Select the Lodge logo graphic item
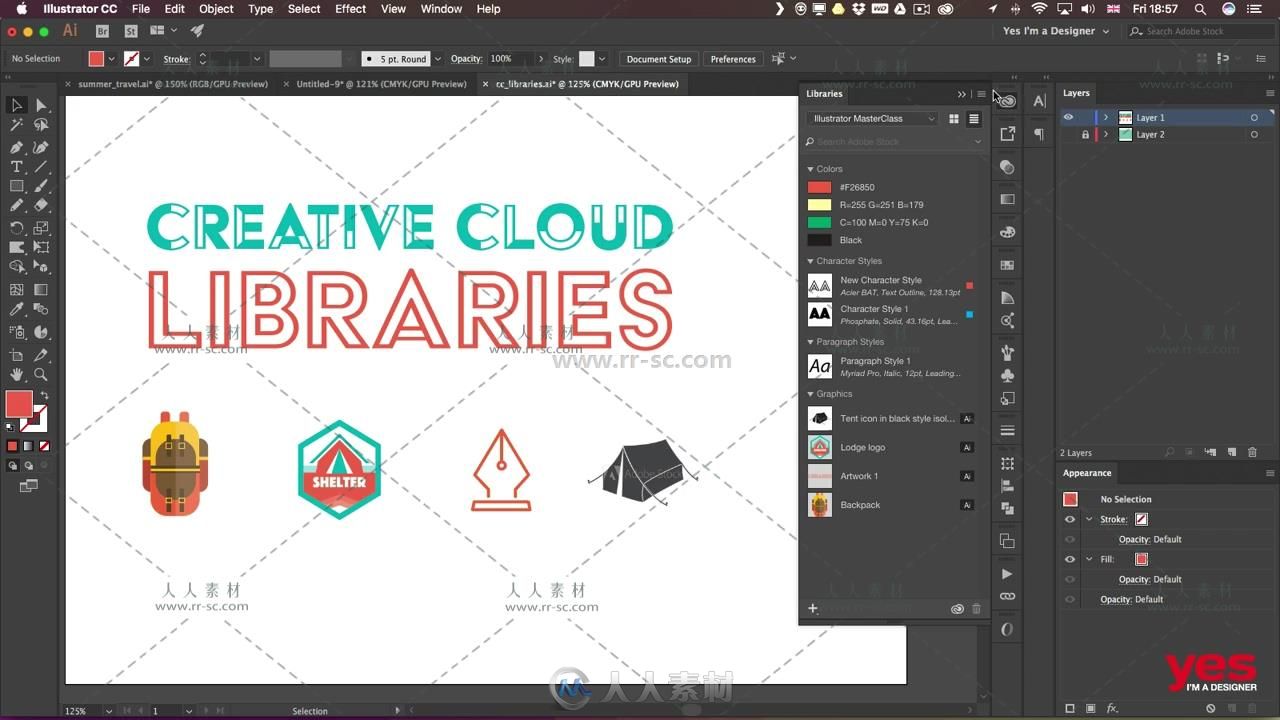The image size is (1280, 720). click(x=892, y=448)
